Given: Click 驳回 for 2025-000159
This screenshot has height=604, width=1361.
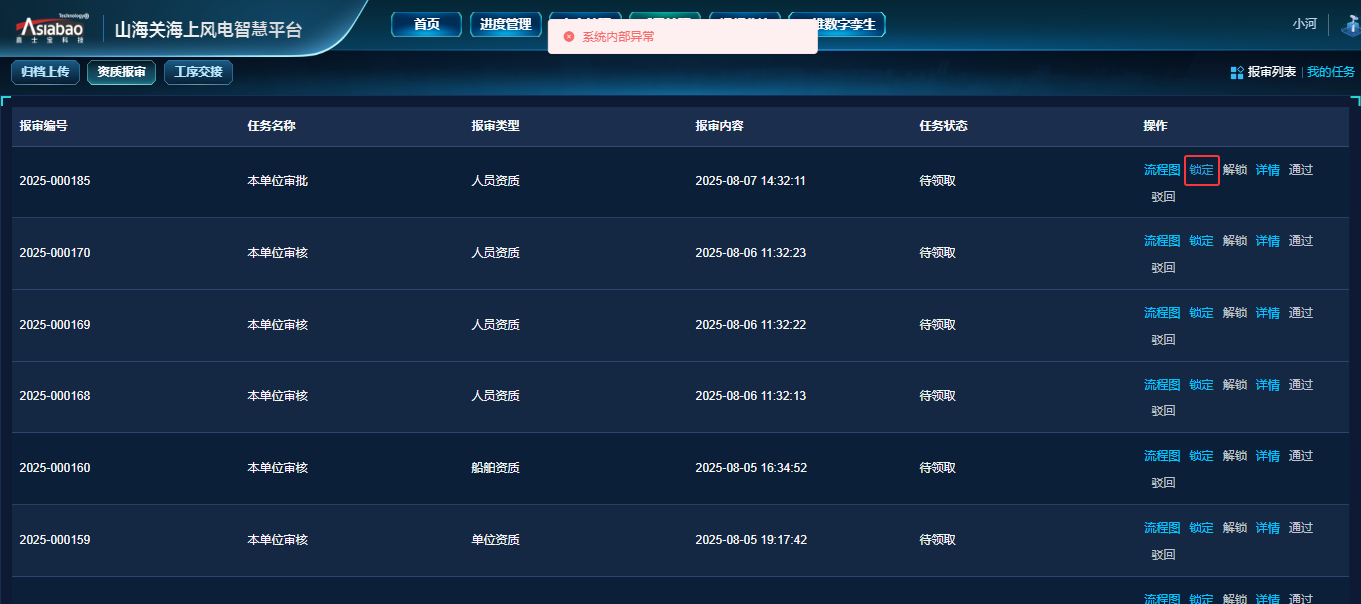Looking at the screenshot, I should pyautogui.click(x=1163, y=555).
